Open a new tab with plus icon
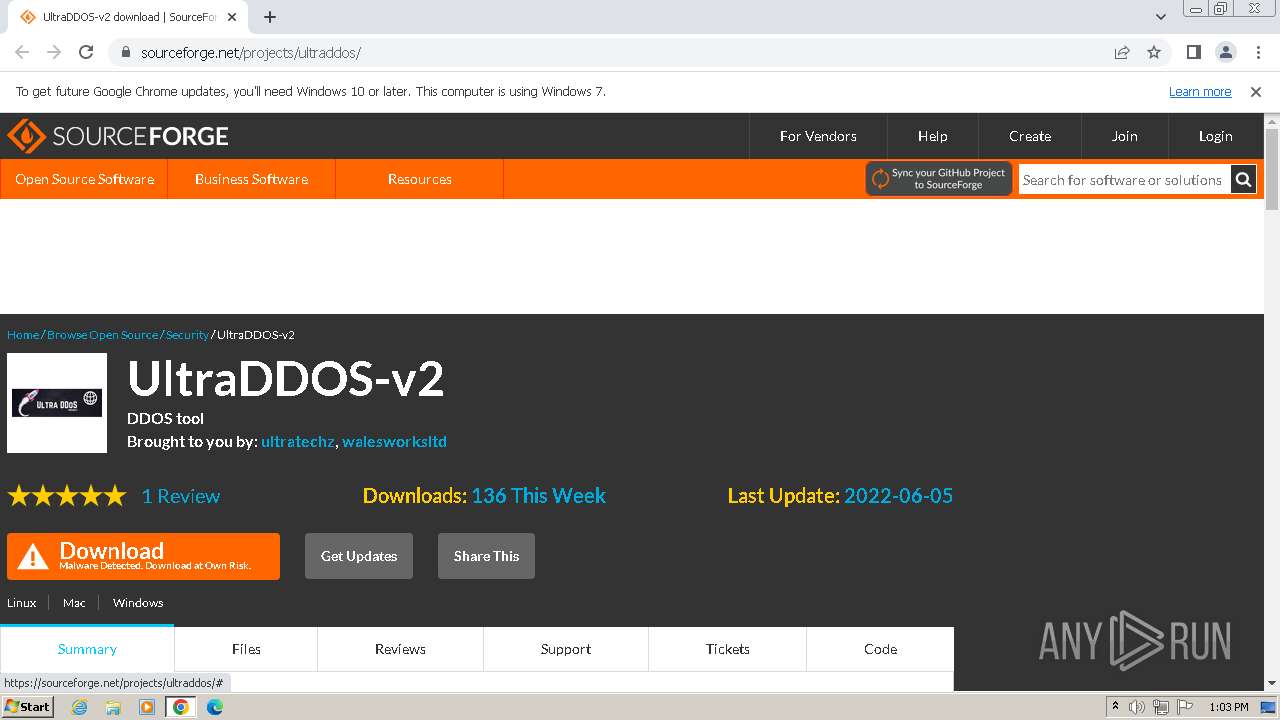 pos(270,17)
